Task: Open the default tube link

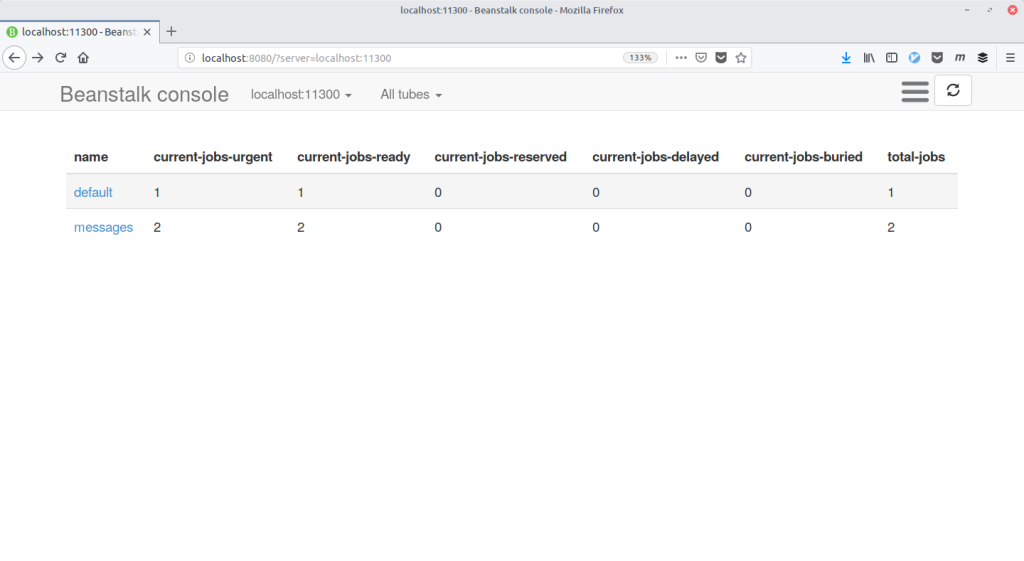Action: tap(93, 192)
